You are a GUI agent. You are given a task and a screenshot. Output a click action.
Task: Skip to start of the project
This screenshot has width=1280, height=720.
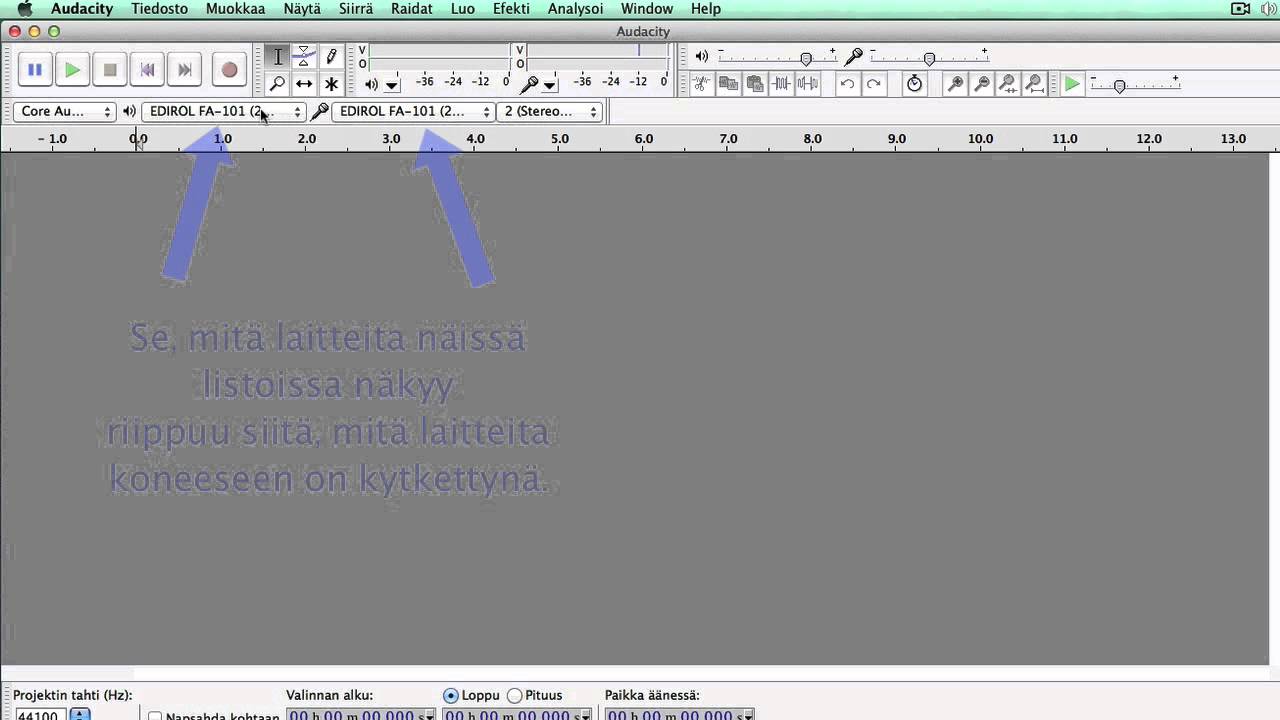(x=147, y=70)
